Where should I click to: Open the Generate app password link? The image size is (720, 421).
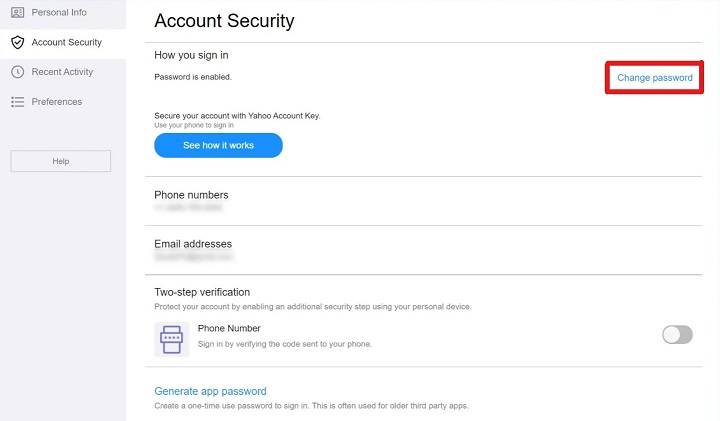pos(210,391)
